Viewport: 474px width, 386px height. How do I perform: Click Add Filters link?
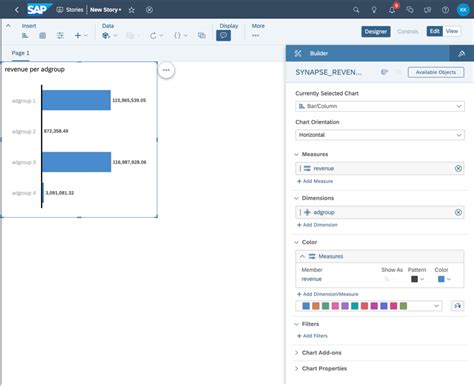pyautogui.click(x=312, y=336)
